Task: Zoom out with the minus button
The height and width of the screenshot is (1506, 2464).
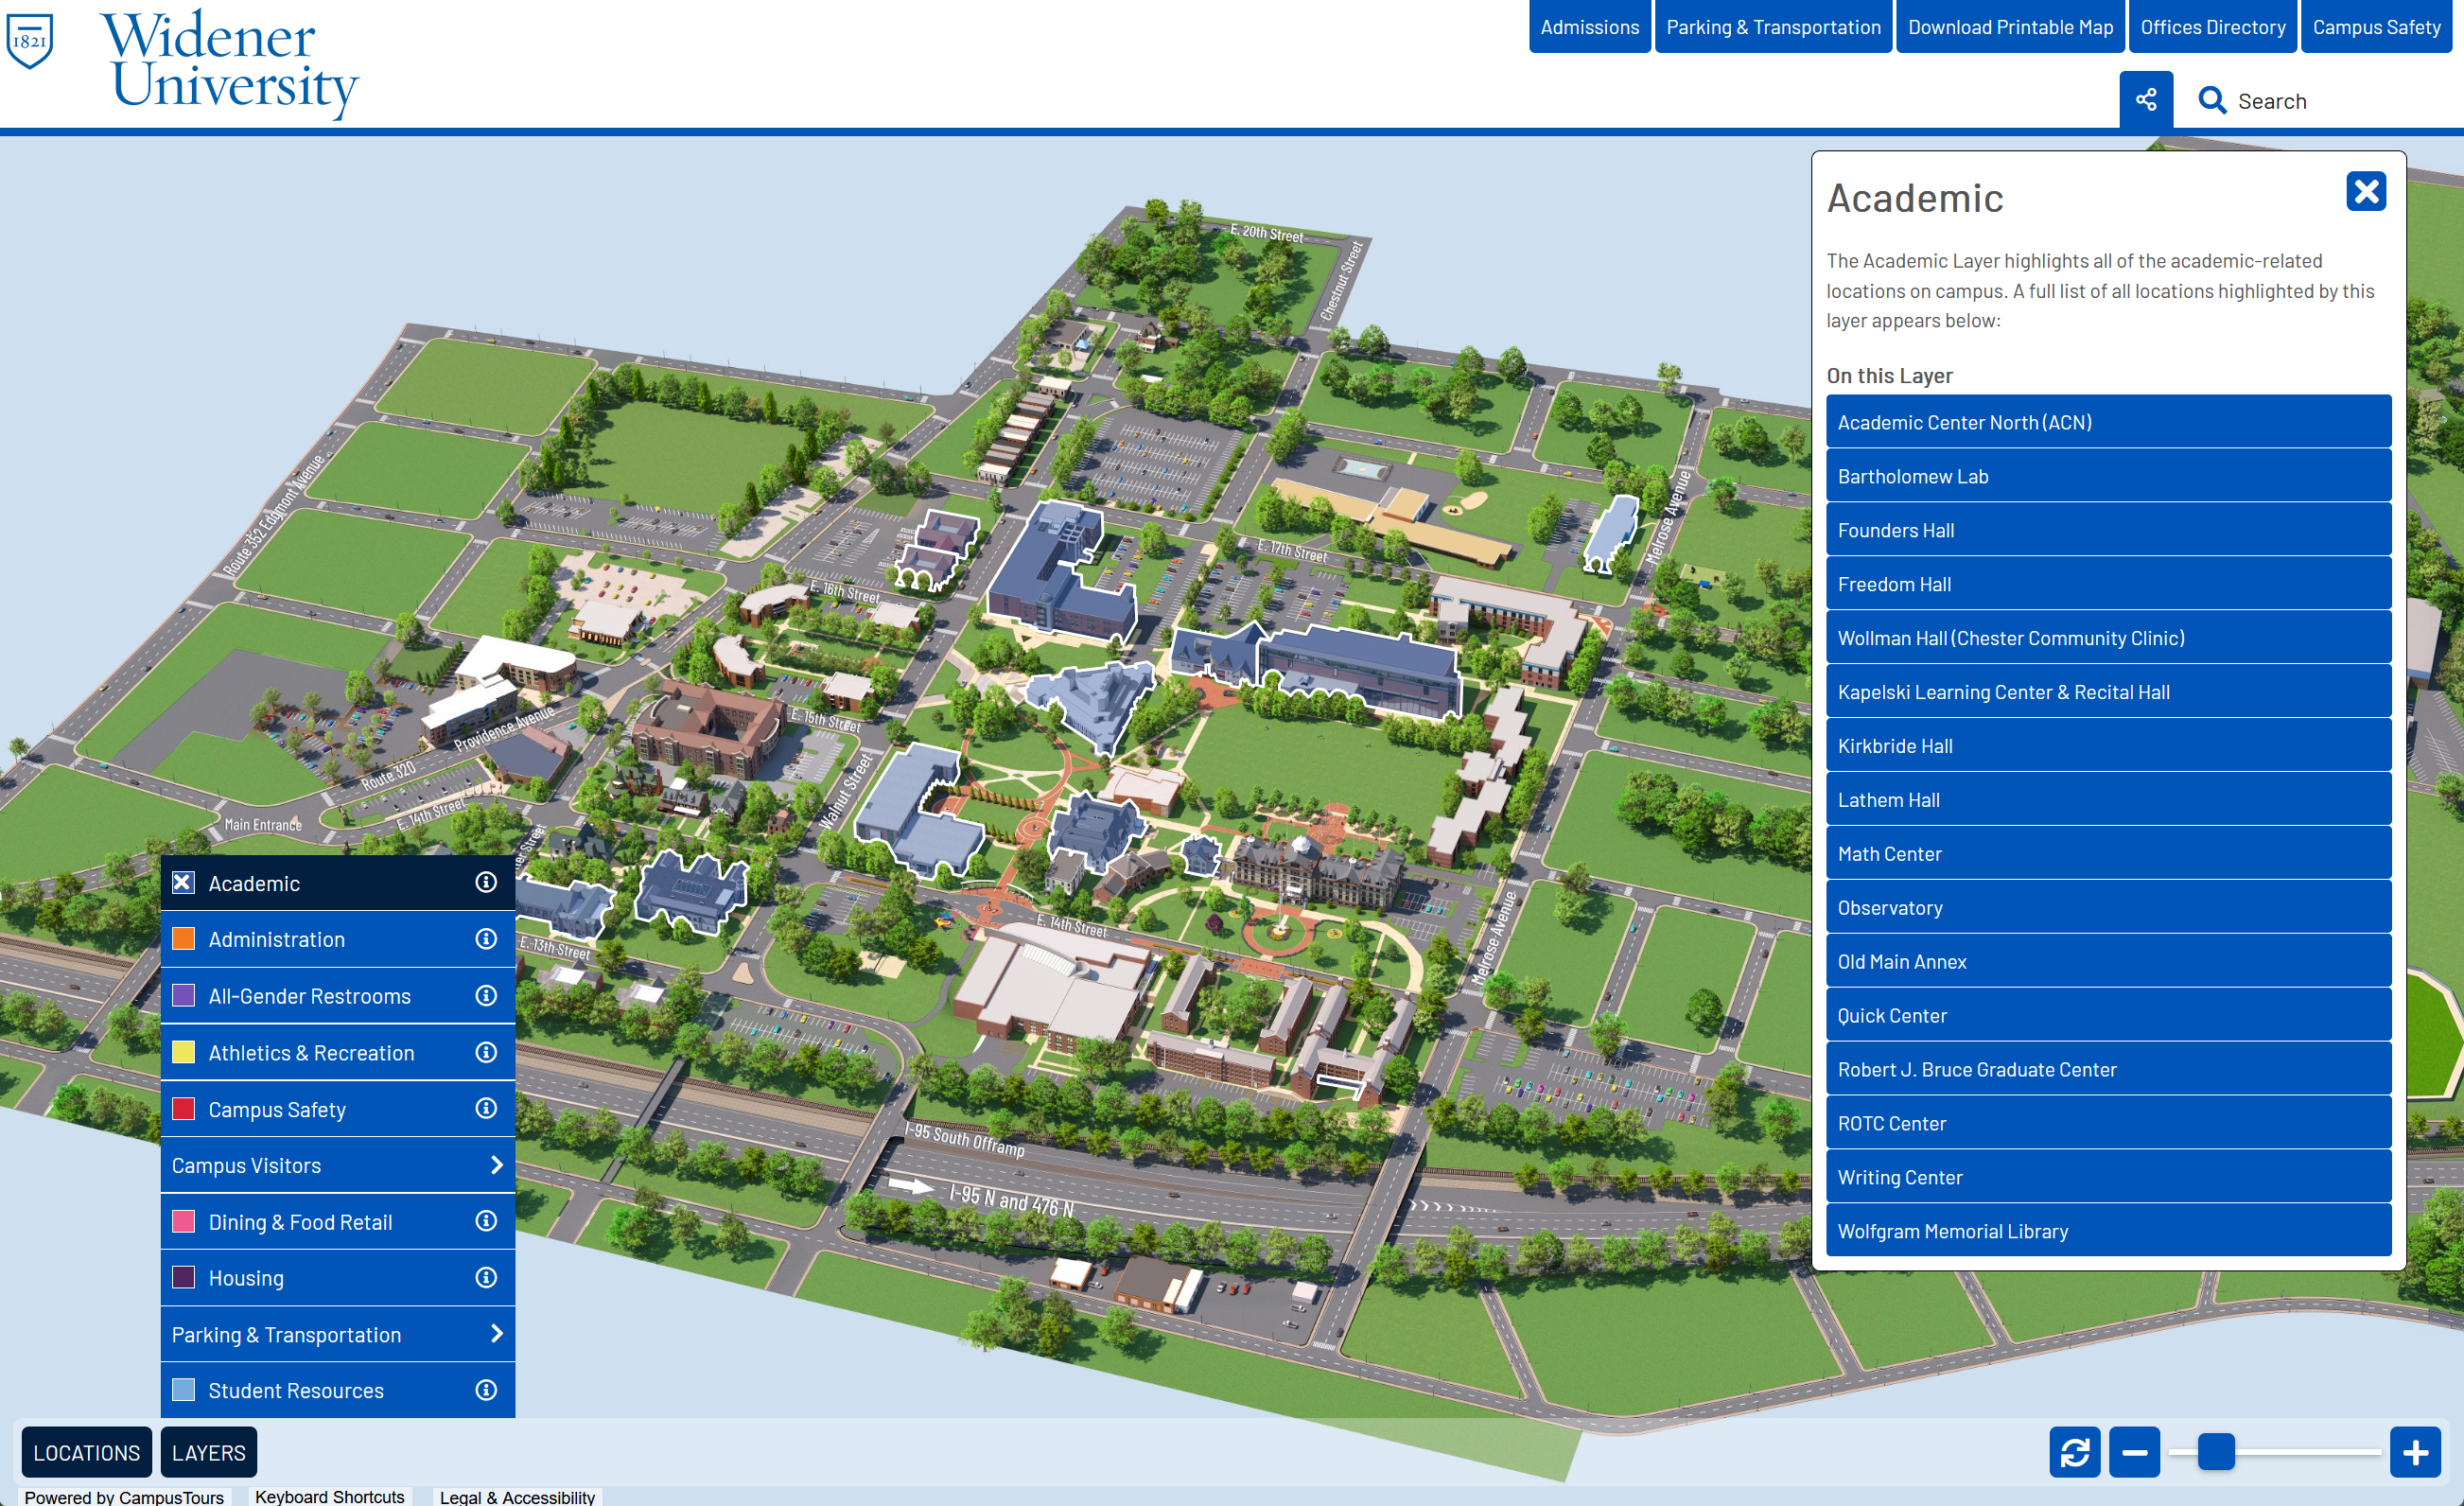Action: pyautogui.click(x=2134, y=1452)
